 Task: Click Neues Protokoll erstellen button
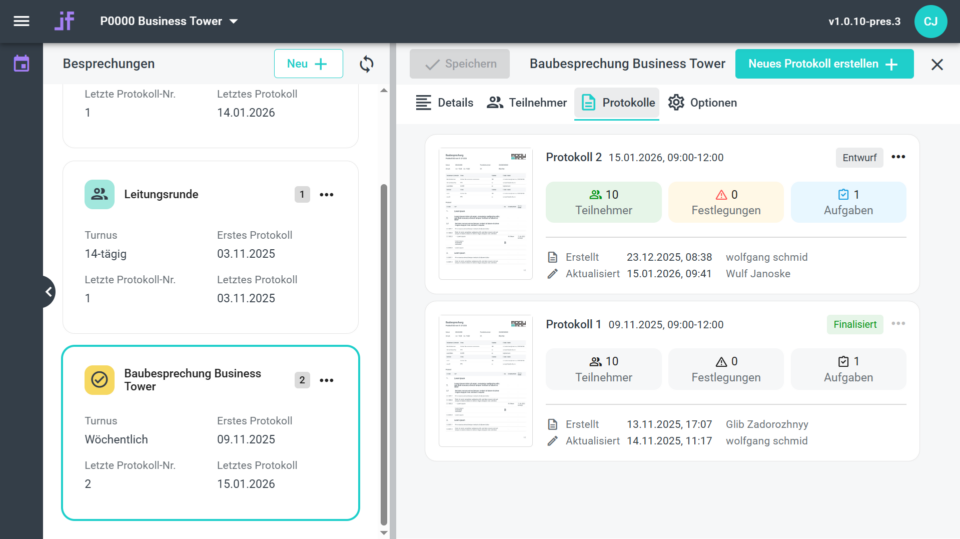coord(823,64)
